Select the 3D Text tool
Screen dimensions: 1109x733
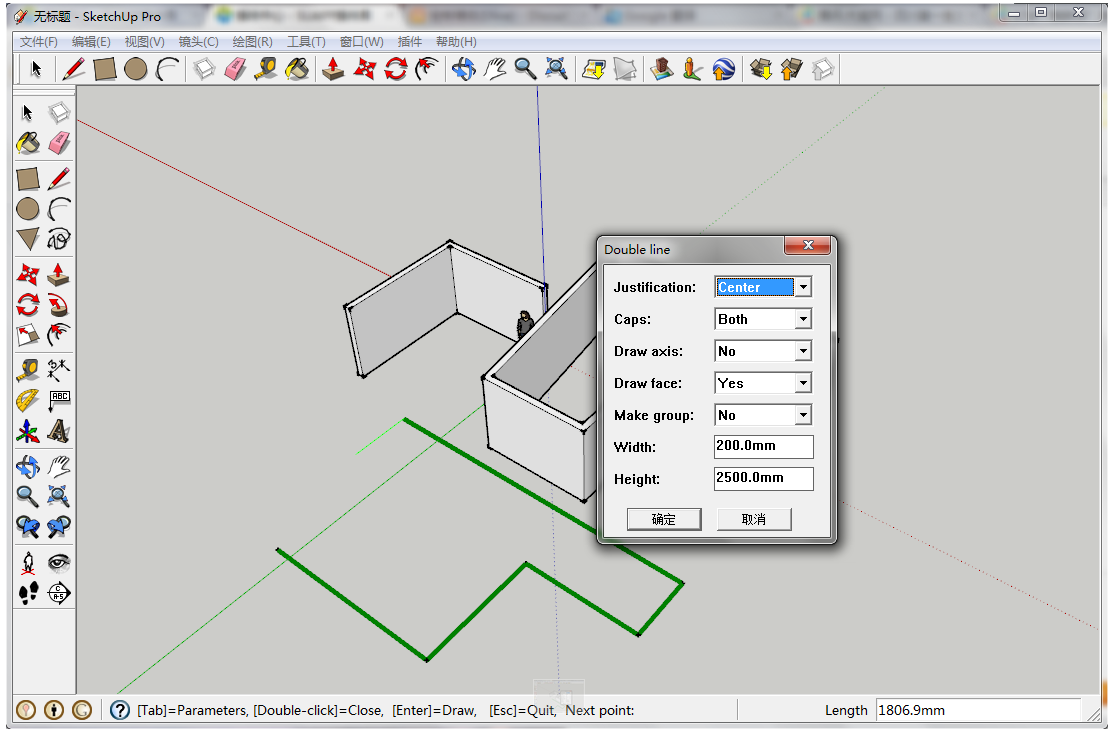pos(59,432)
